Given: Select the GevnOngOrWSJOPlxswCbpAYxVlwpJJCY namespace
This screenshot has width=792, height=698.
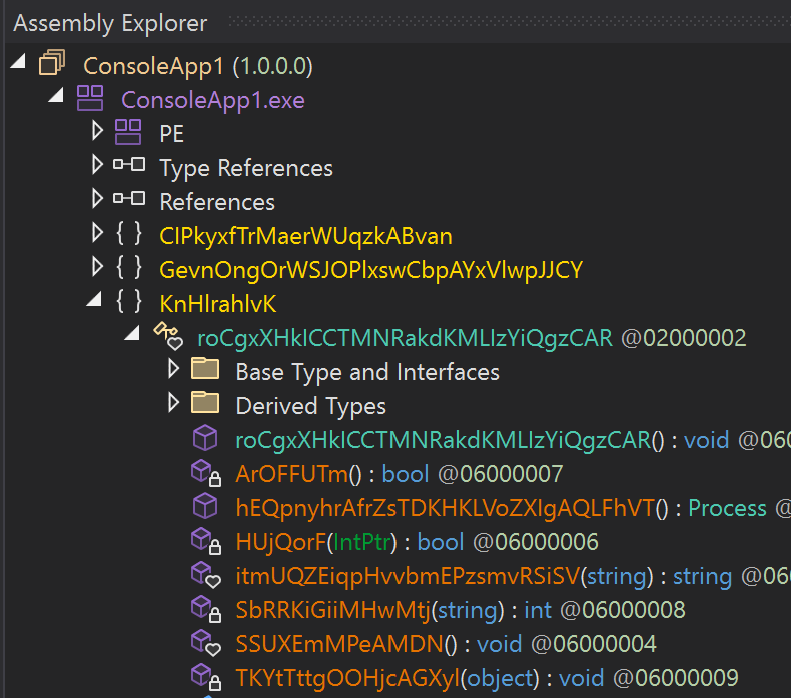Looking at the screenshot, I should point(370,269).
